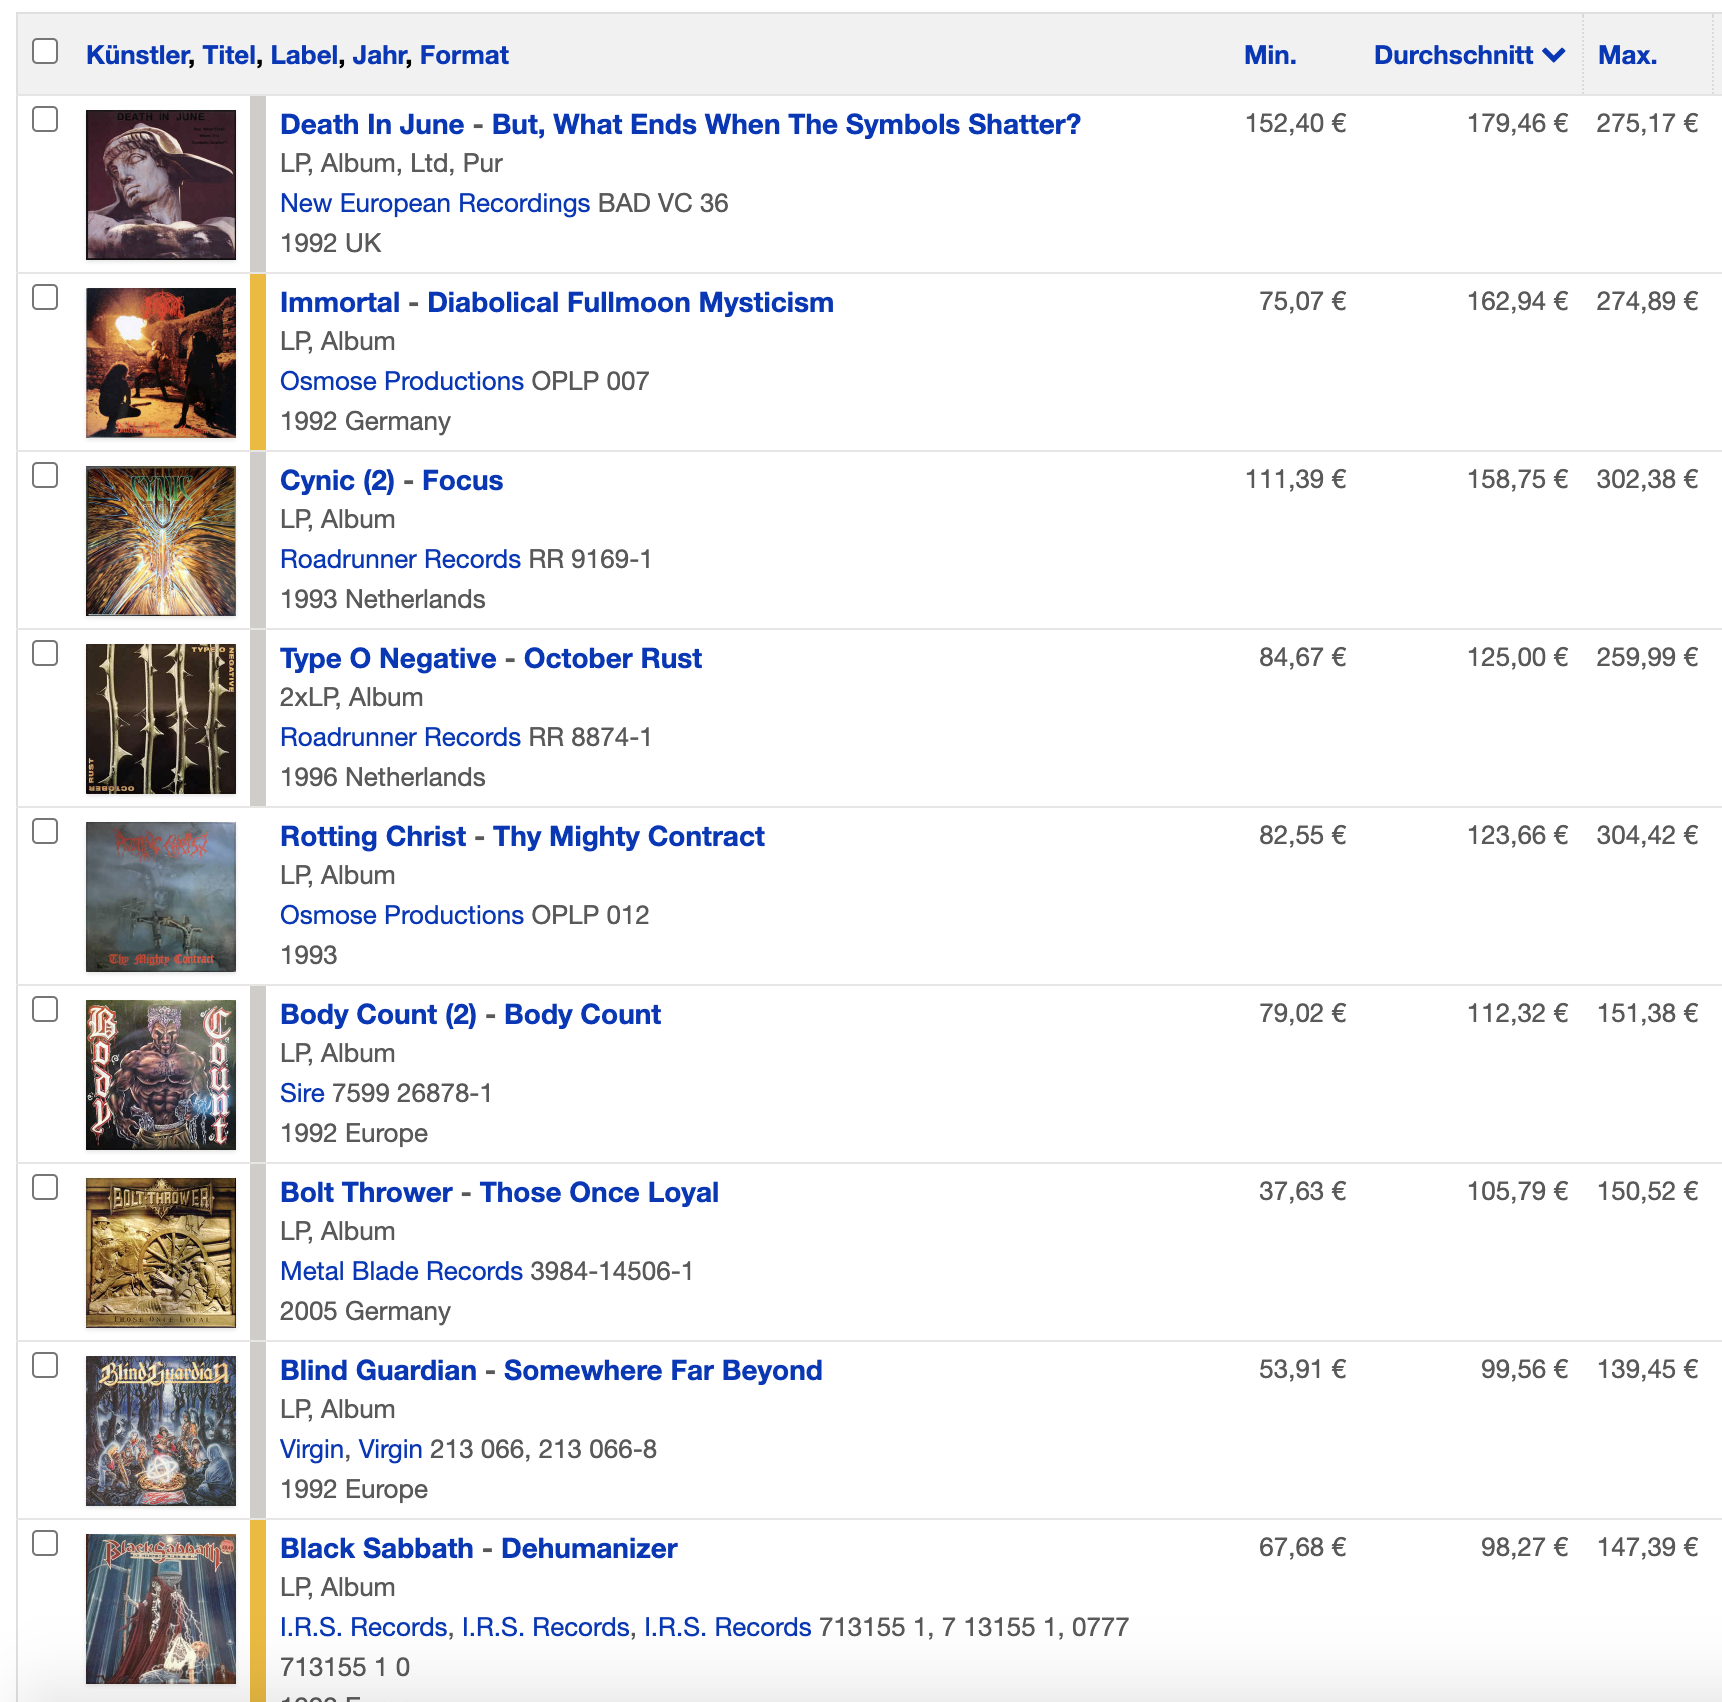Check the Immortal row checkbox
This screenshot has height=1702, width=1722.
(x=45, y=297)
